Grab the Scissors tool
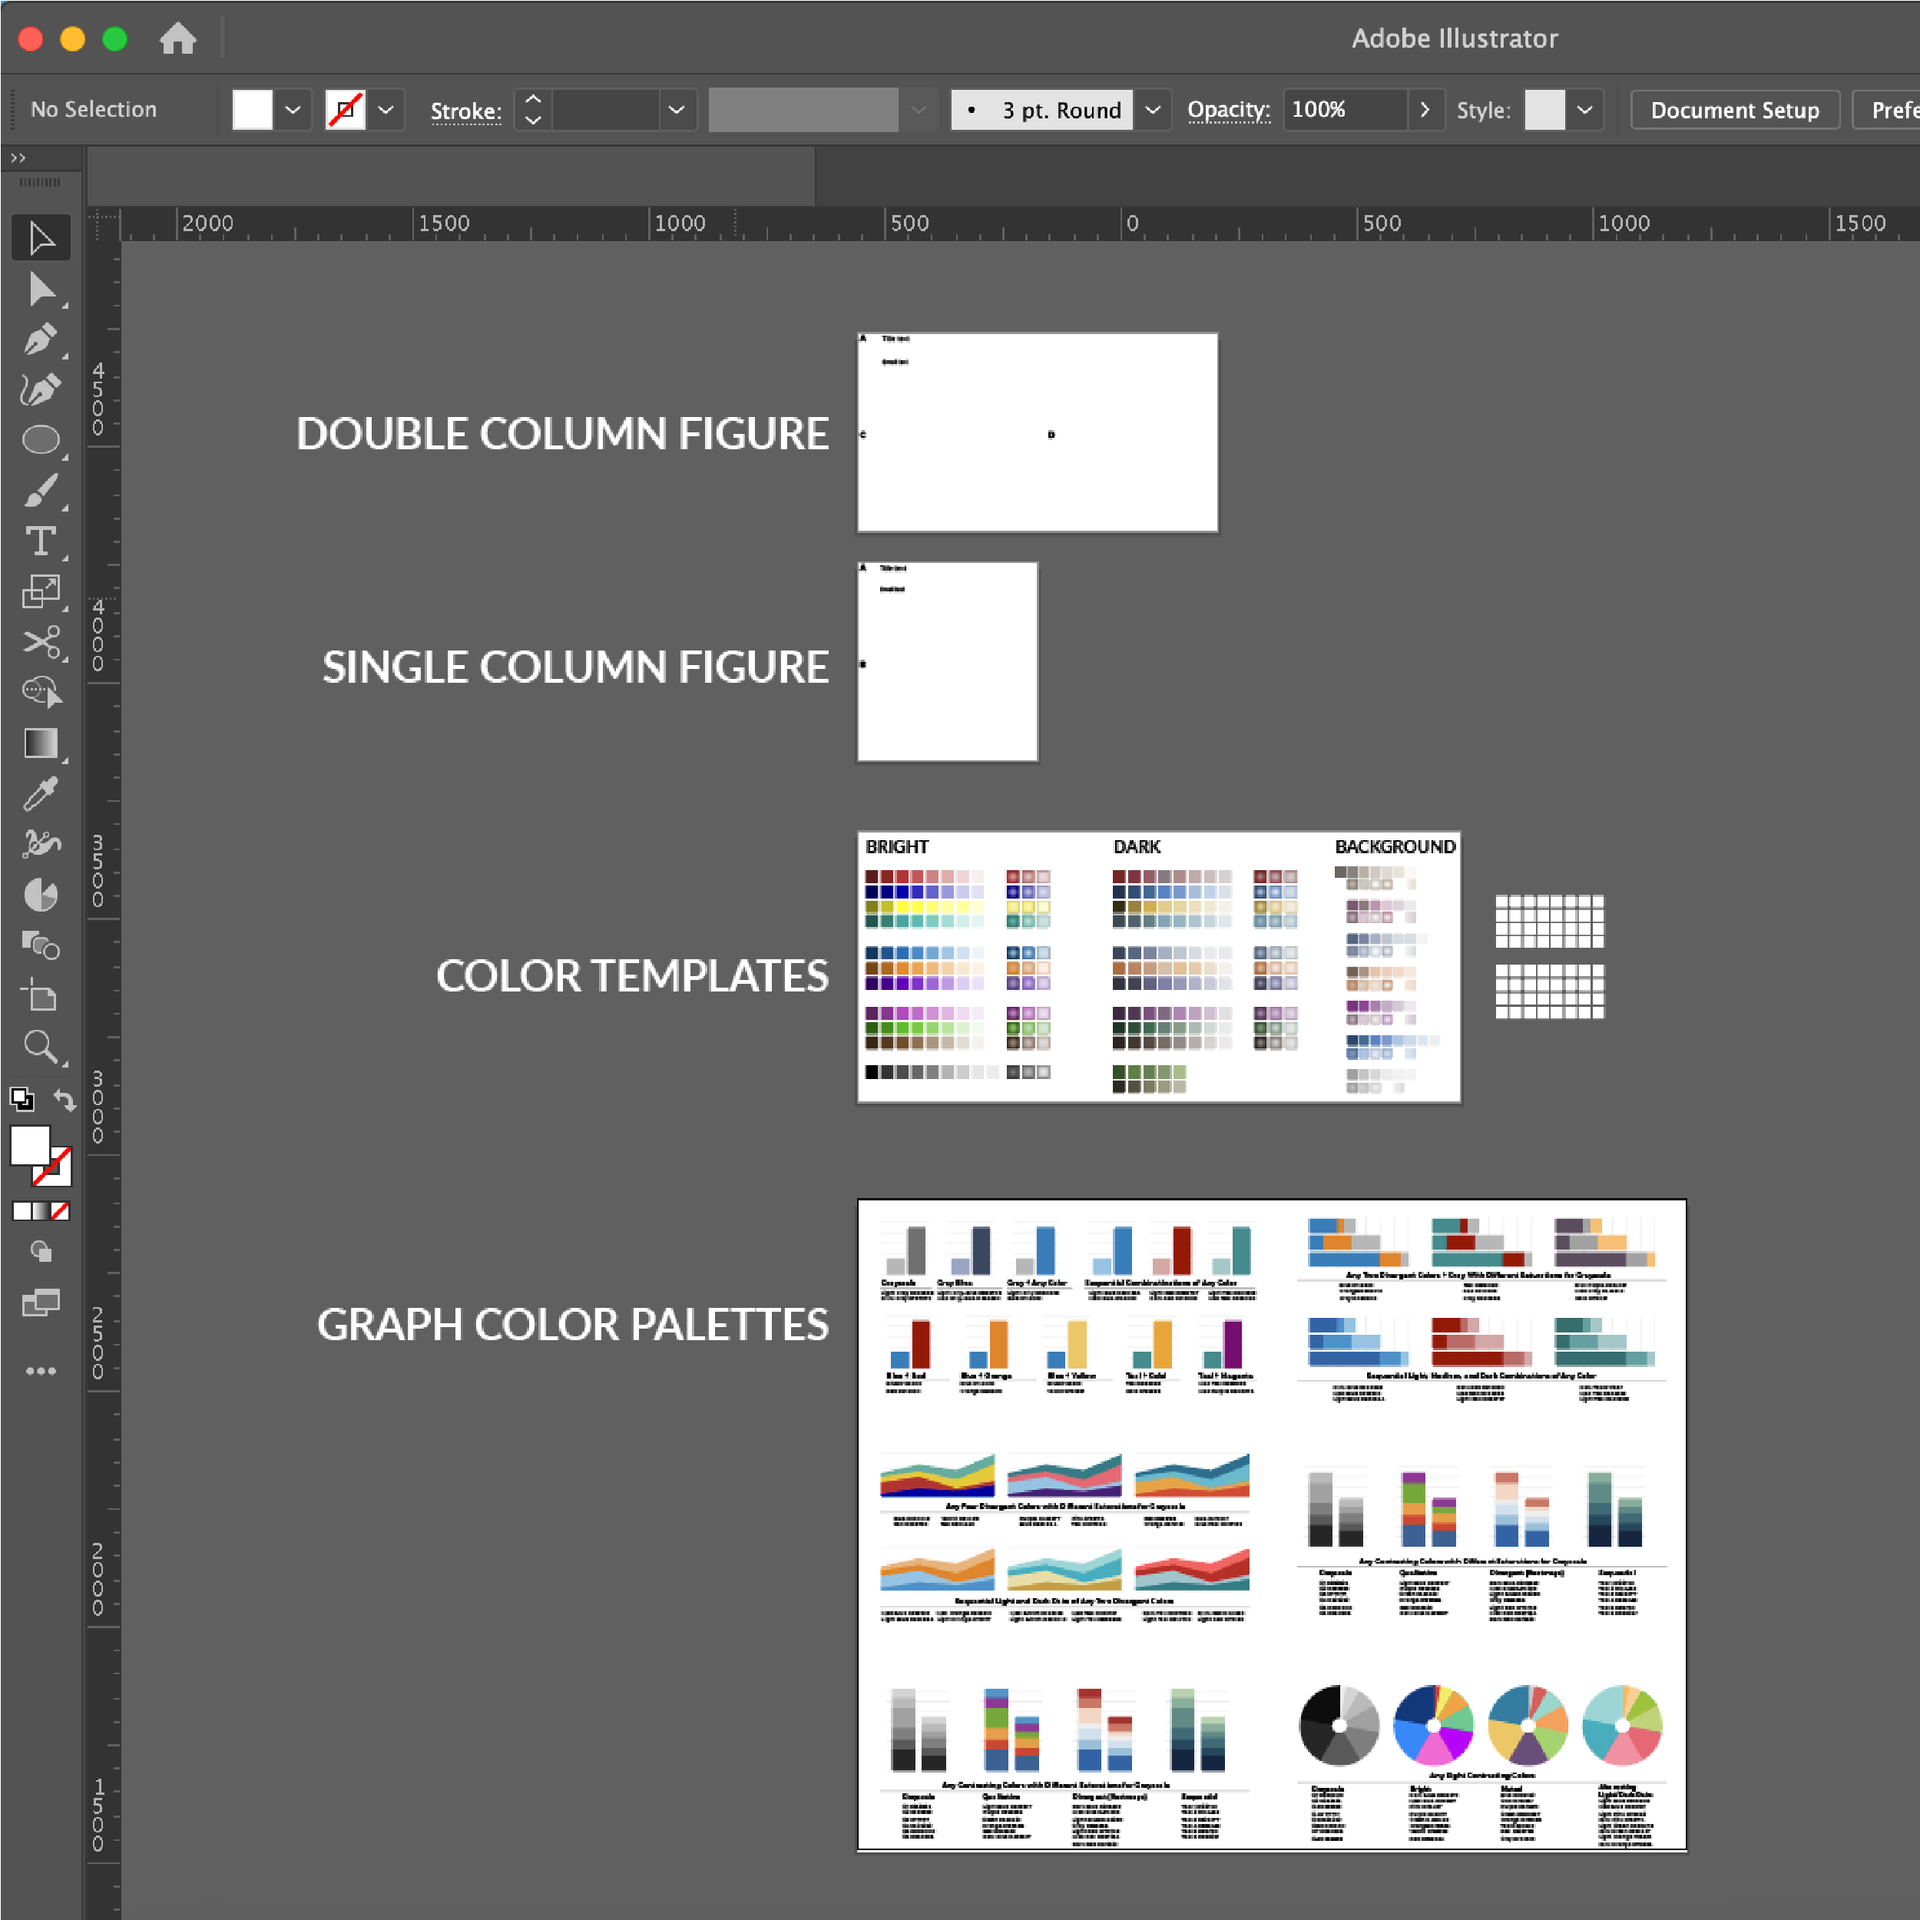Image resolution: width=1920 pixels, height=1920 pixels. (41, 643)
